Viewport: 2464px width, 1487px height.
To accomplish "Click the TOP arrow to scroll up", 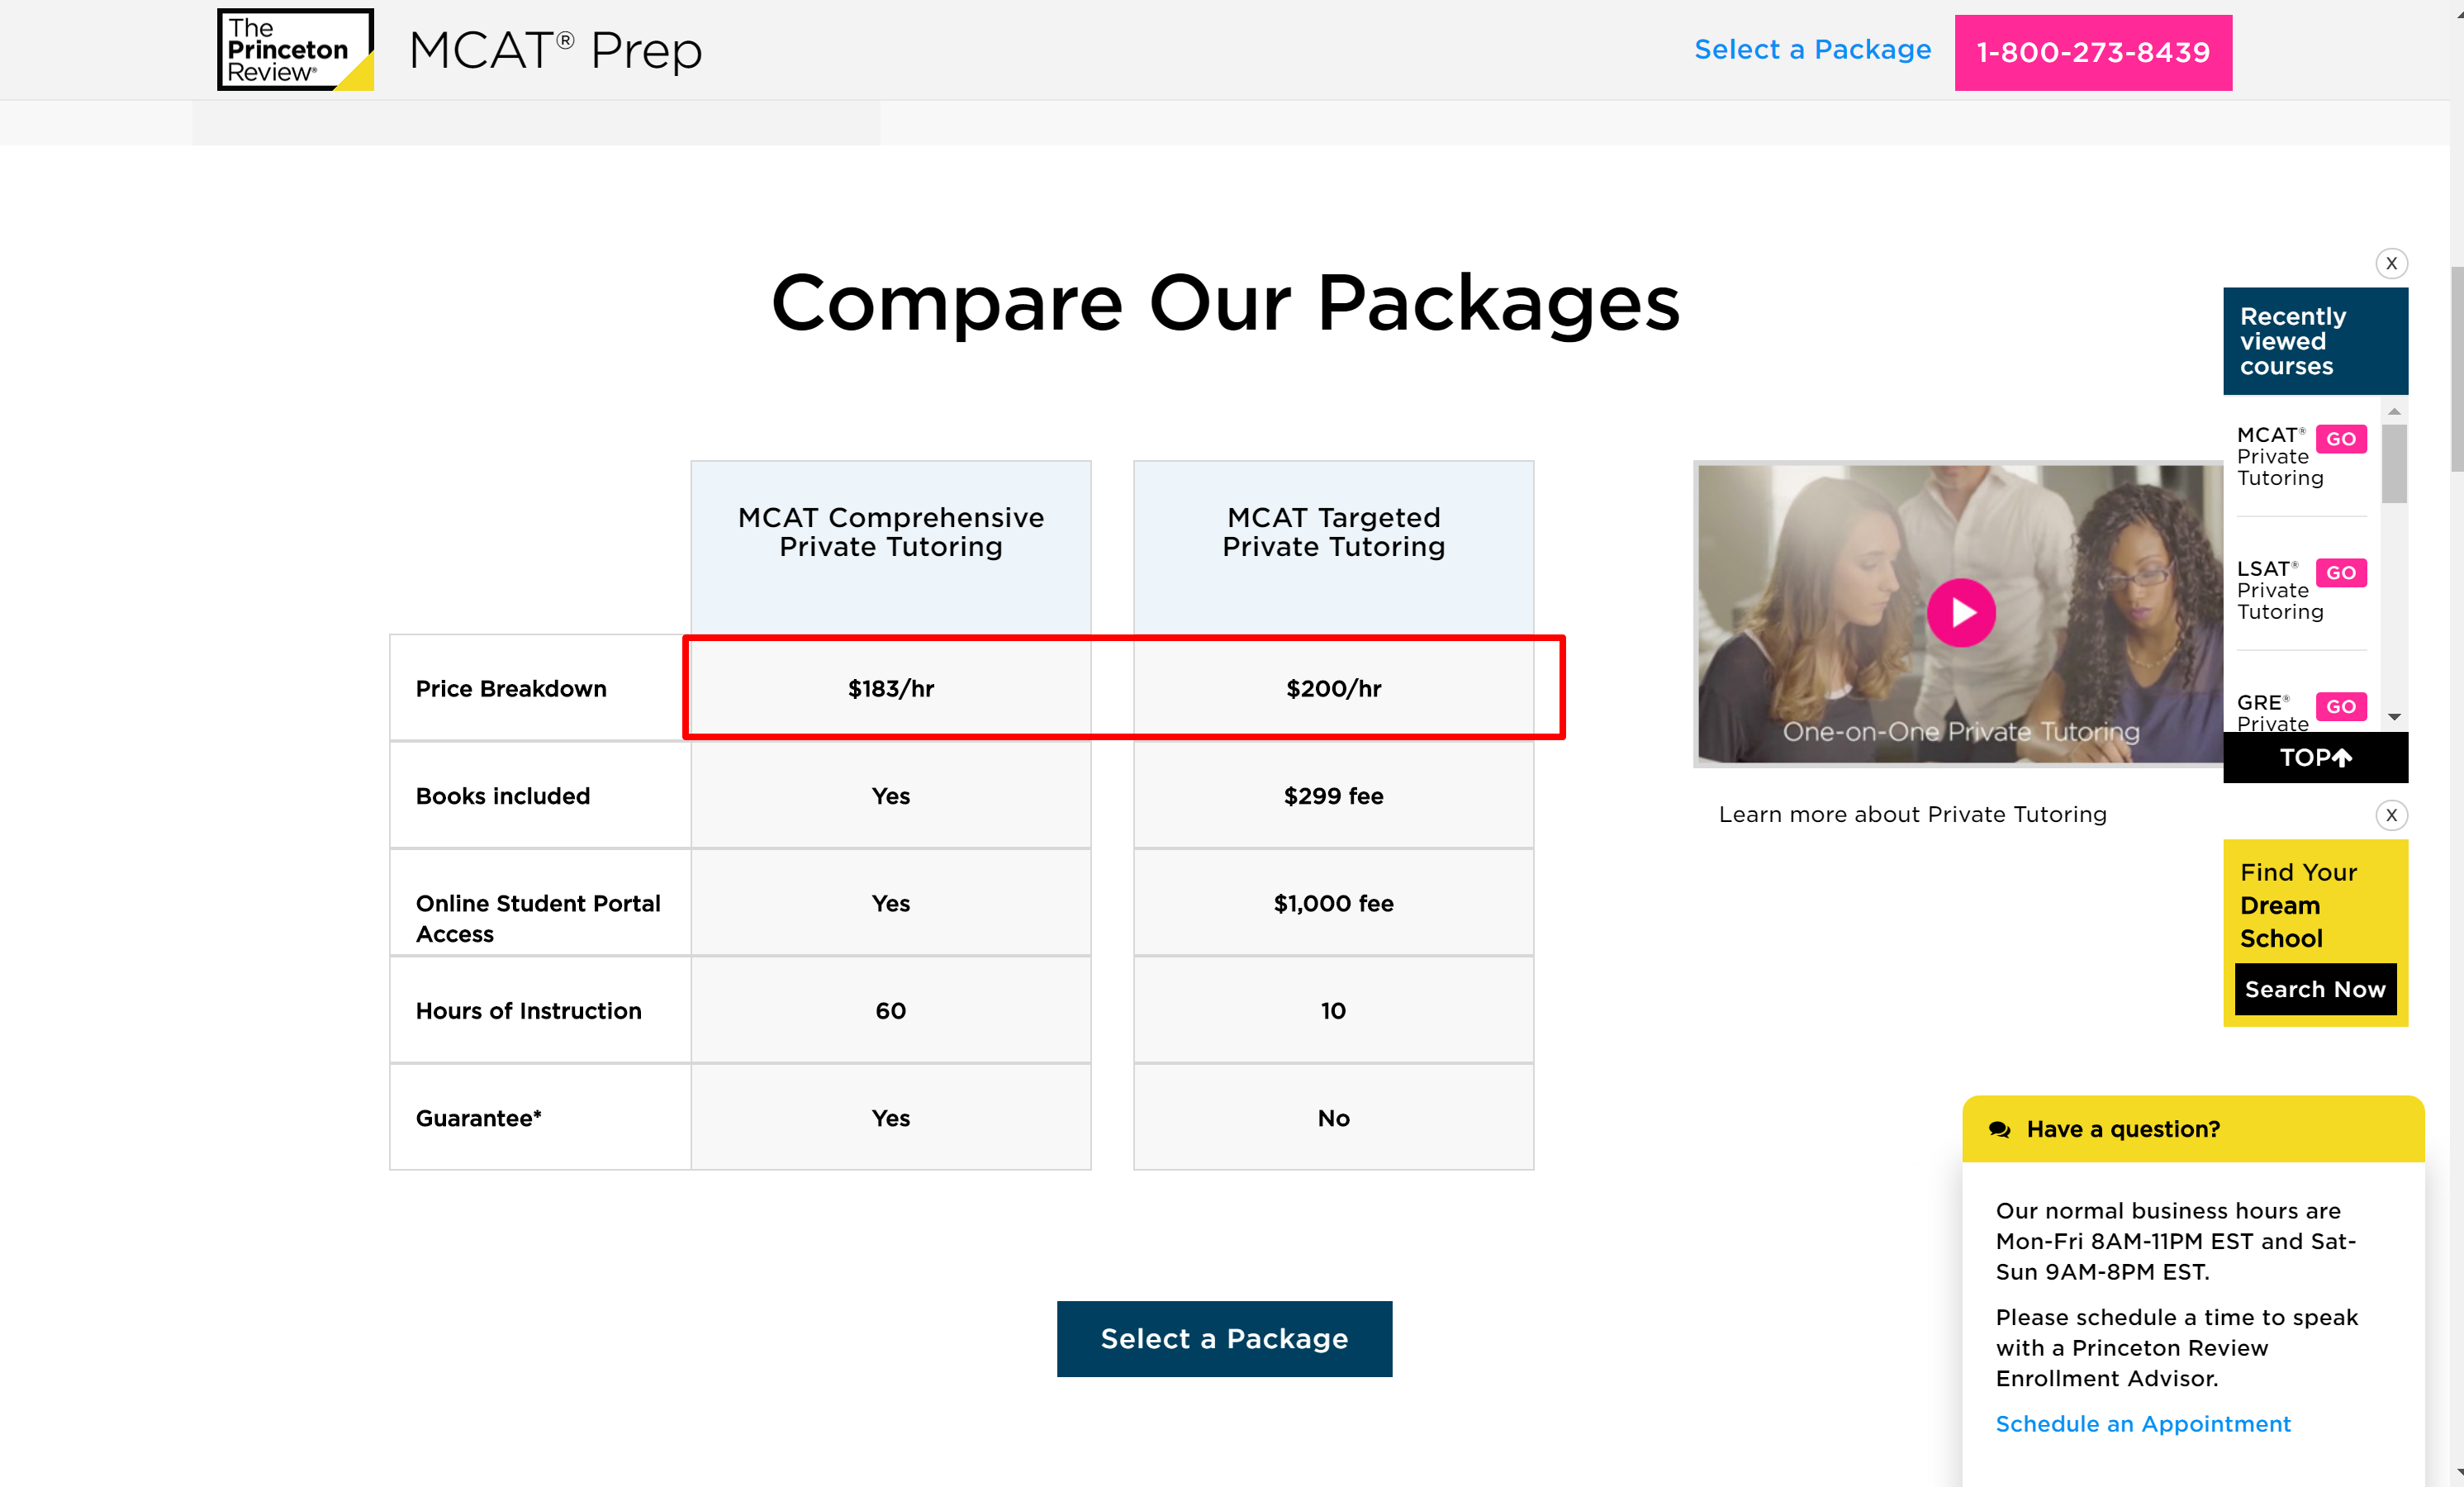I will 2315,757.
